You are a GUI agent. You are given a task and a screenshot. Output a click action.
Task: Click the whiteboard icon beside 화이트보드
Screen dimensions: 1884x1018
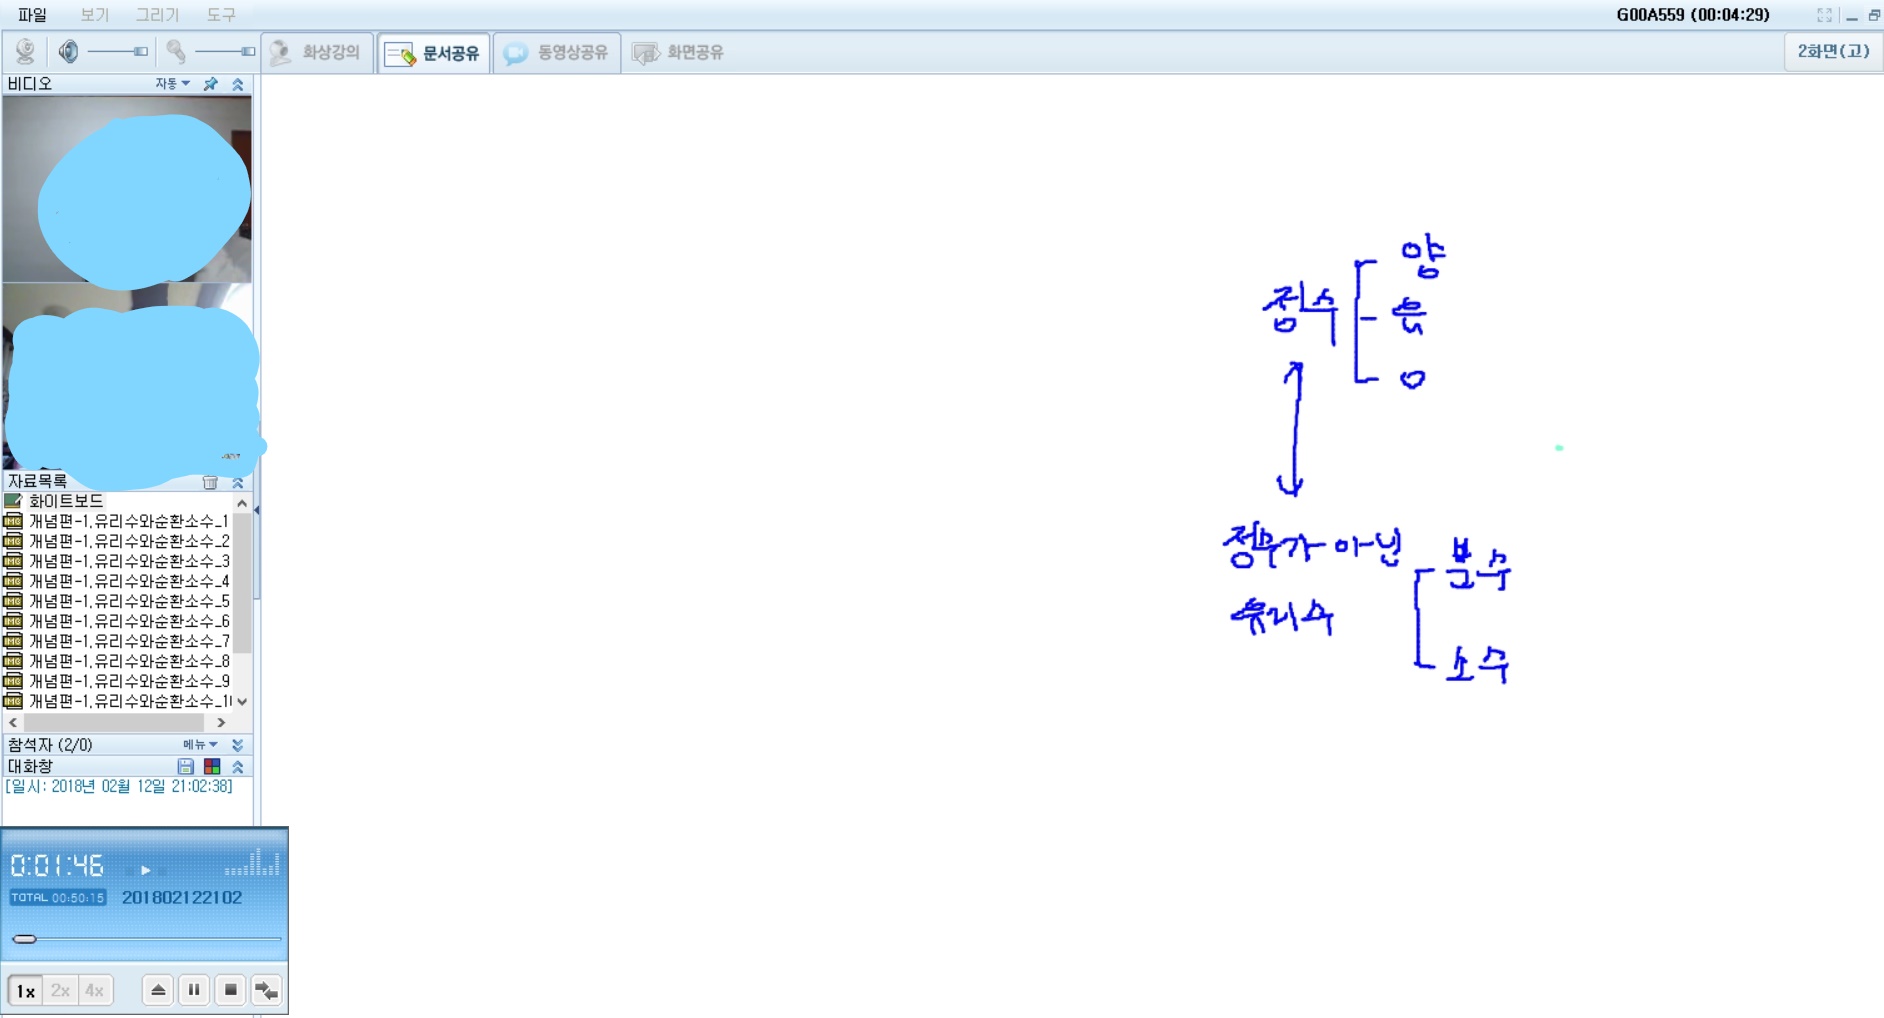click(x=13, y=501)
